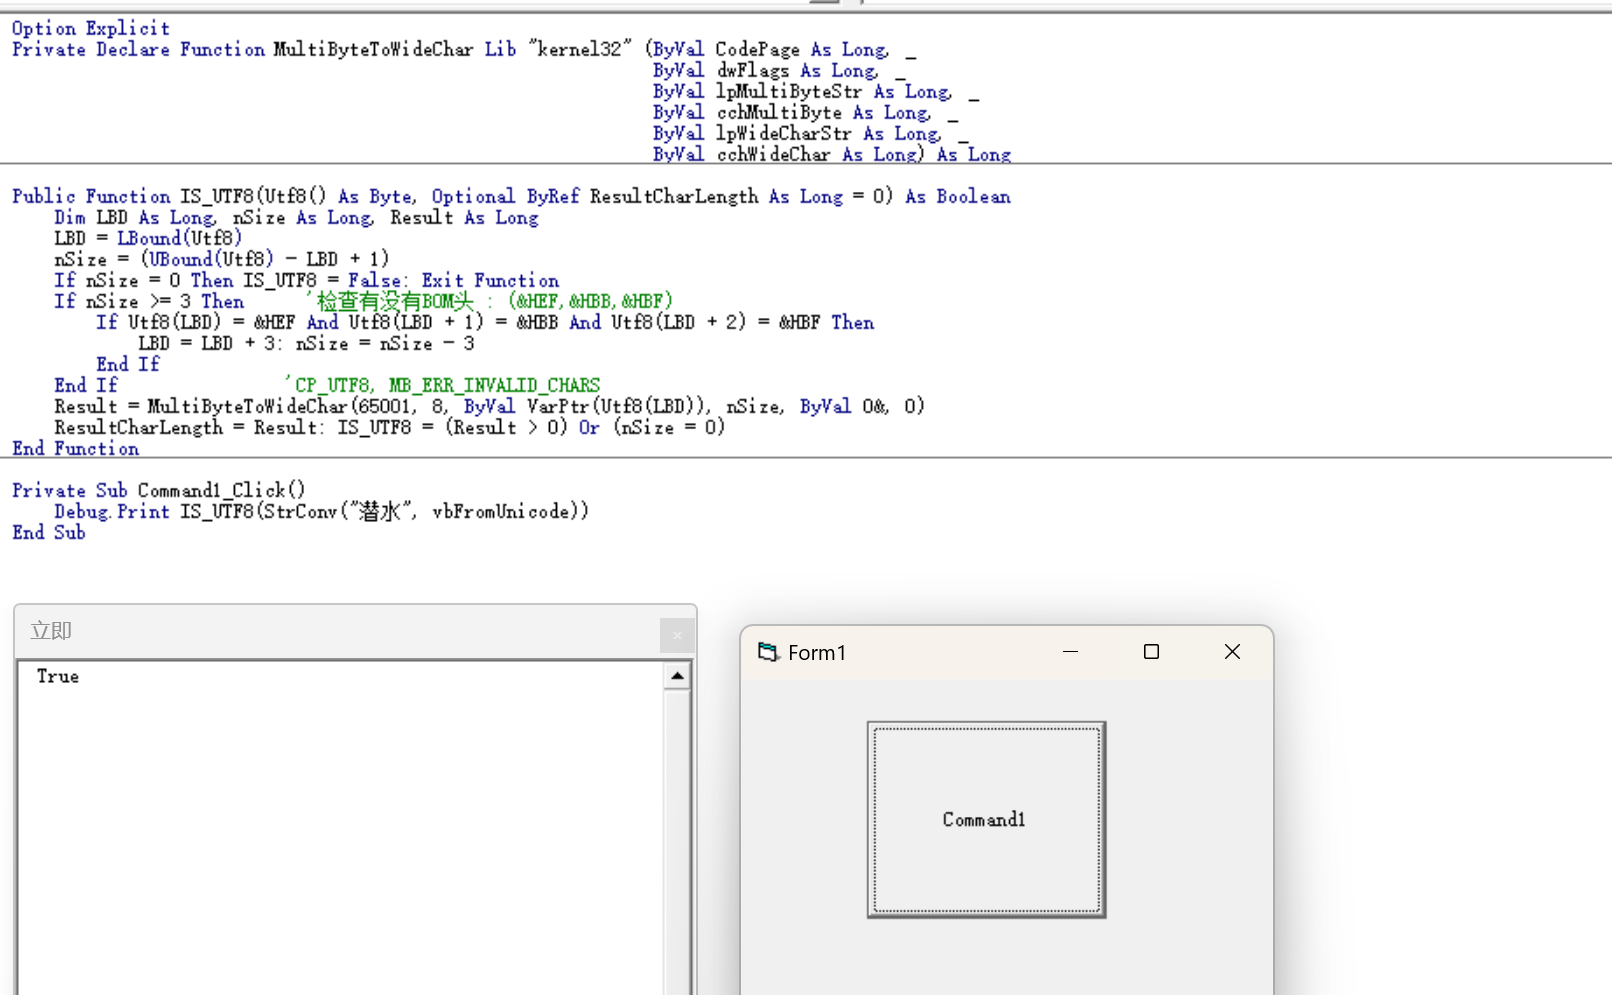The image size is (1612, 995).
Task: Click the End Sub line
Action: [x=49, y=532]
